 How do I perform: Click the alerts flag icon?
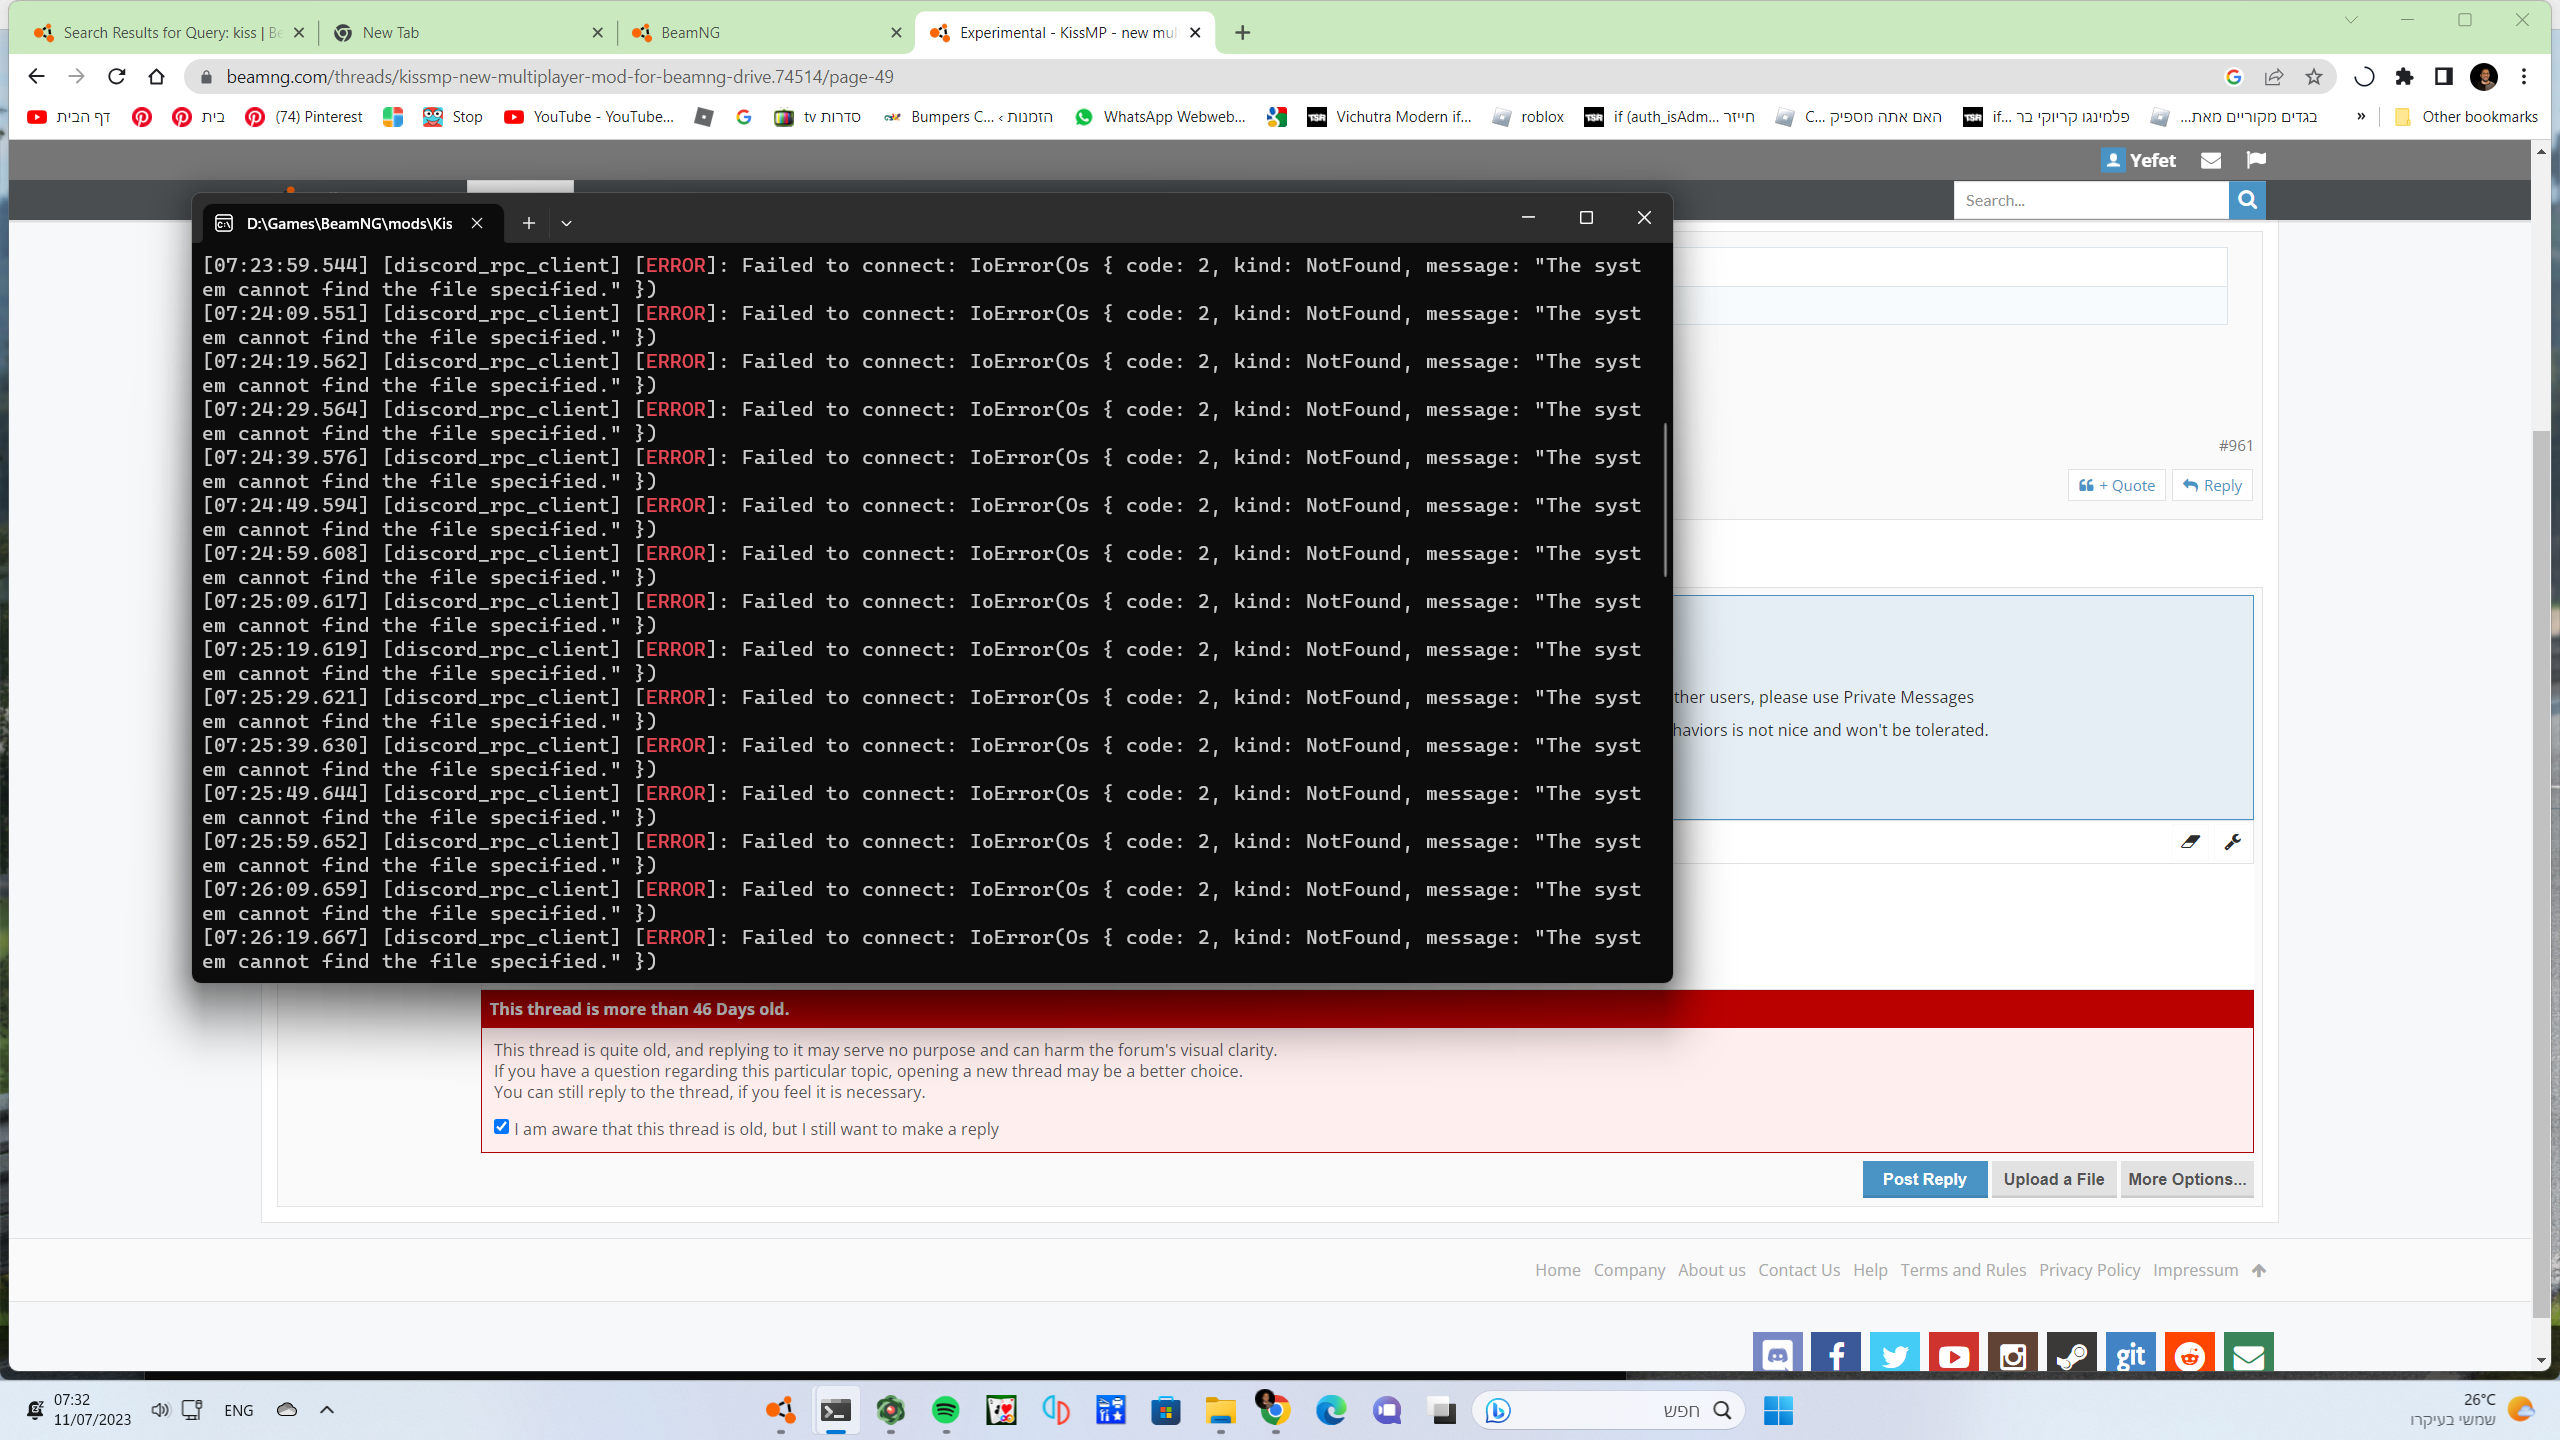point(2256,160)
